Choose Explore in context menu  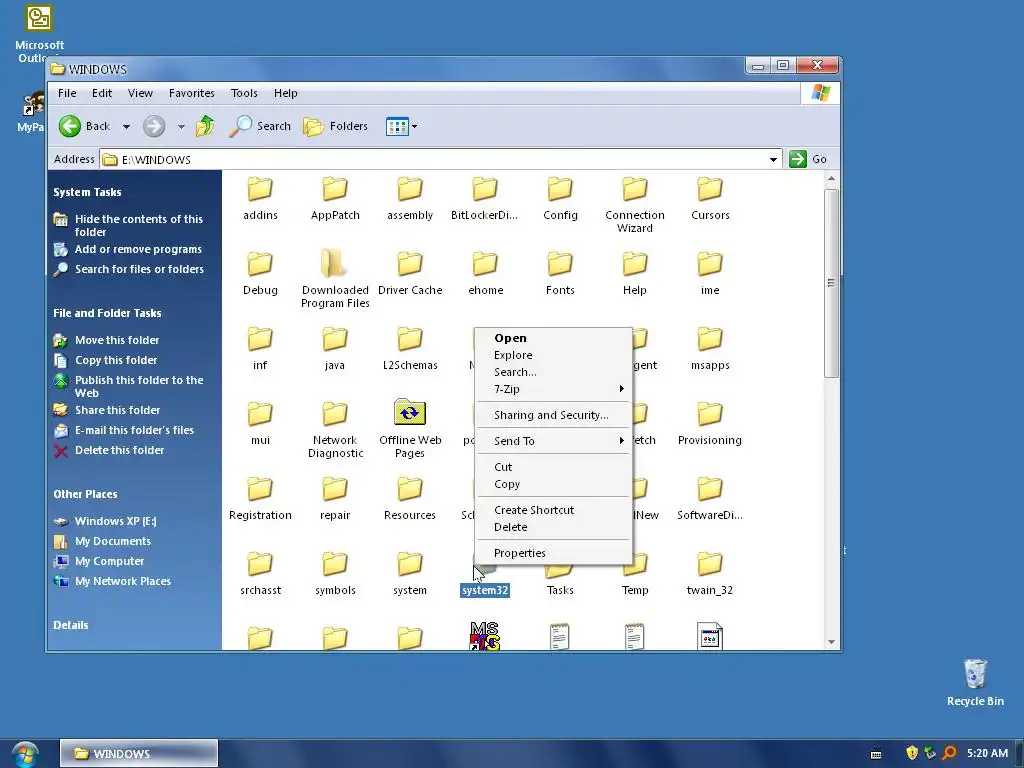coord(554,355)
